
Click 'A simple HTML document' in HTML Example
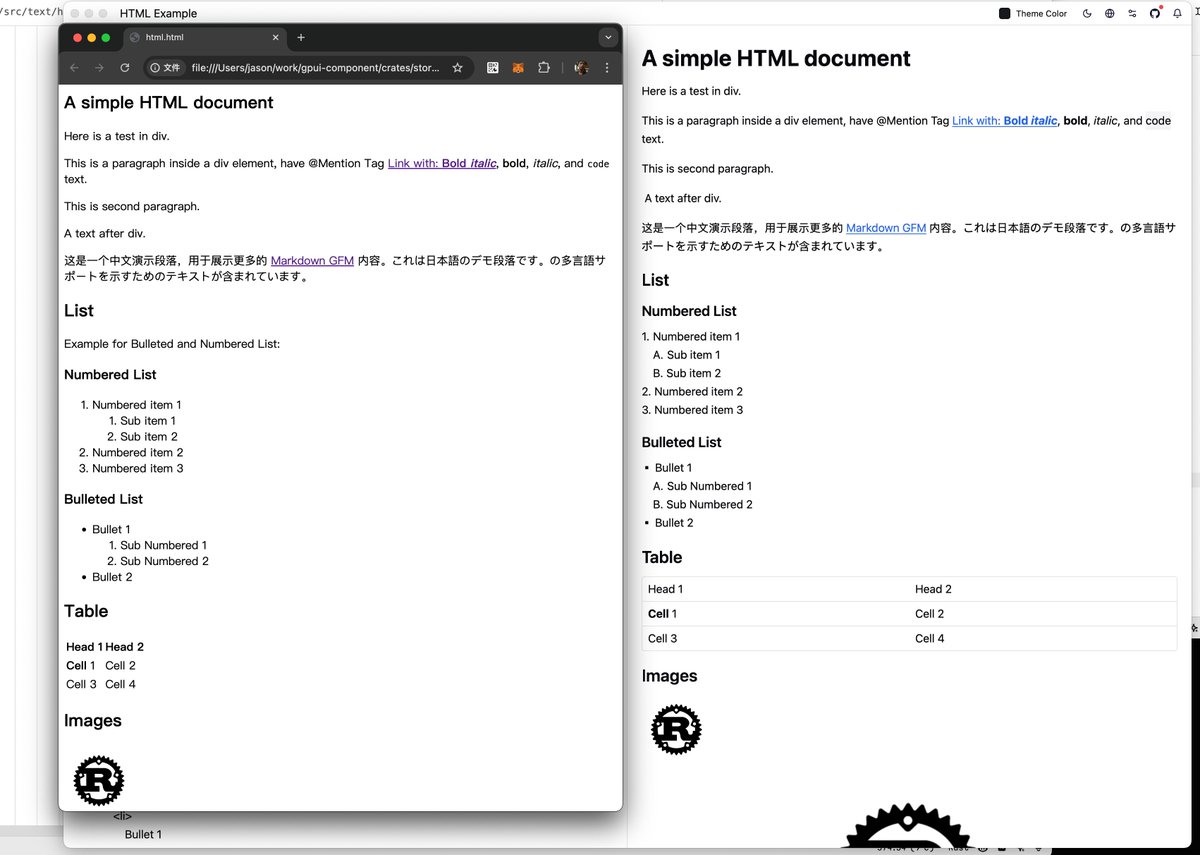[x=776, y=59]
